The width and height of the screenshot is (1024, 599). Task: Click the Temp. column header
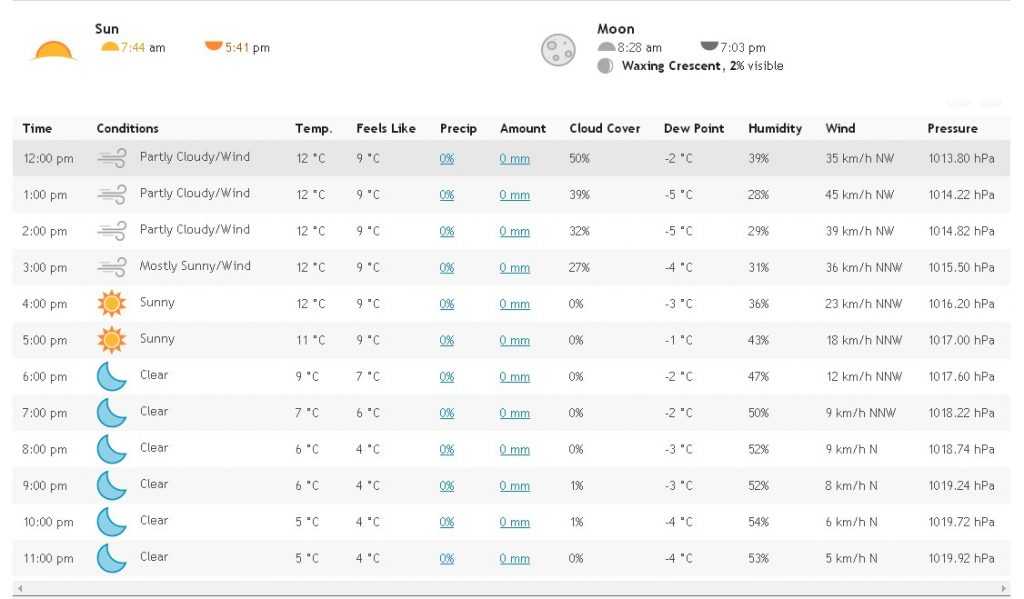click(313, 129)
